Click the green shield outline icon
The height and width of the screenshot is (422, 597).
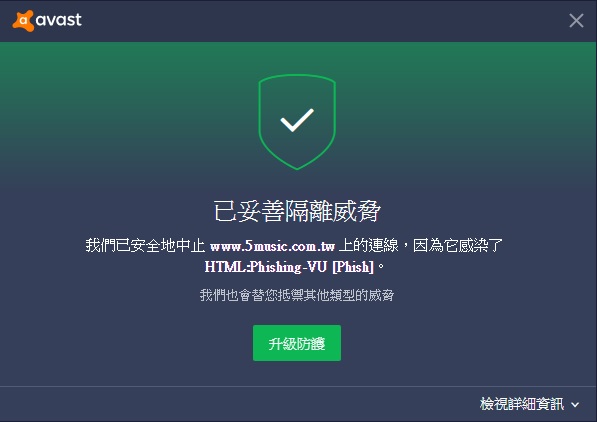tap(297, 122)
